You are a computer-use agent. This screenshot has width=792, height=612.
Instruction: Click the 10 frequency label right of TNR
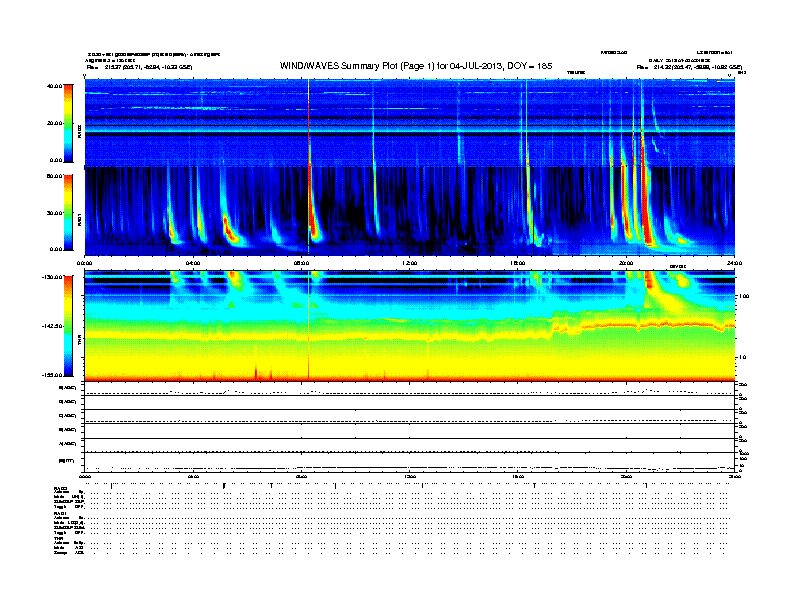(742, 358)
